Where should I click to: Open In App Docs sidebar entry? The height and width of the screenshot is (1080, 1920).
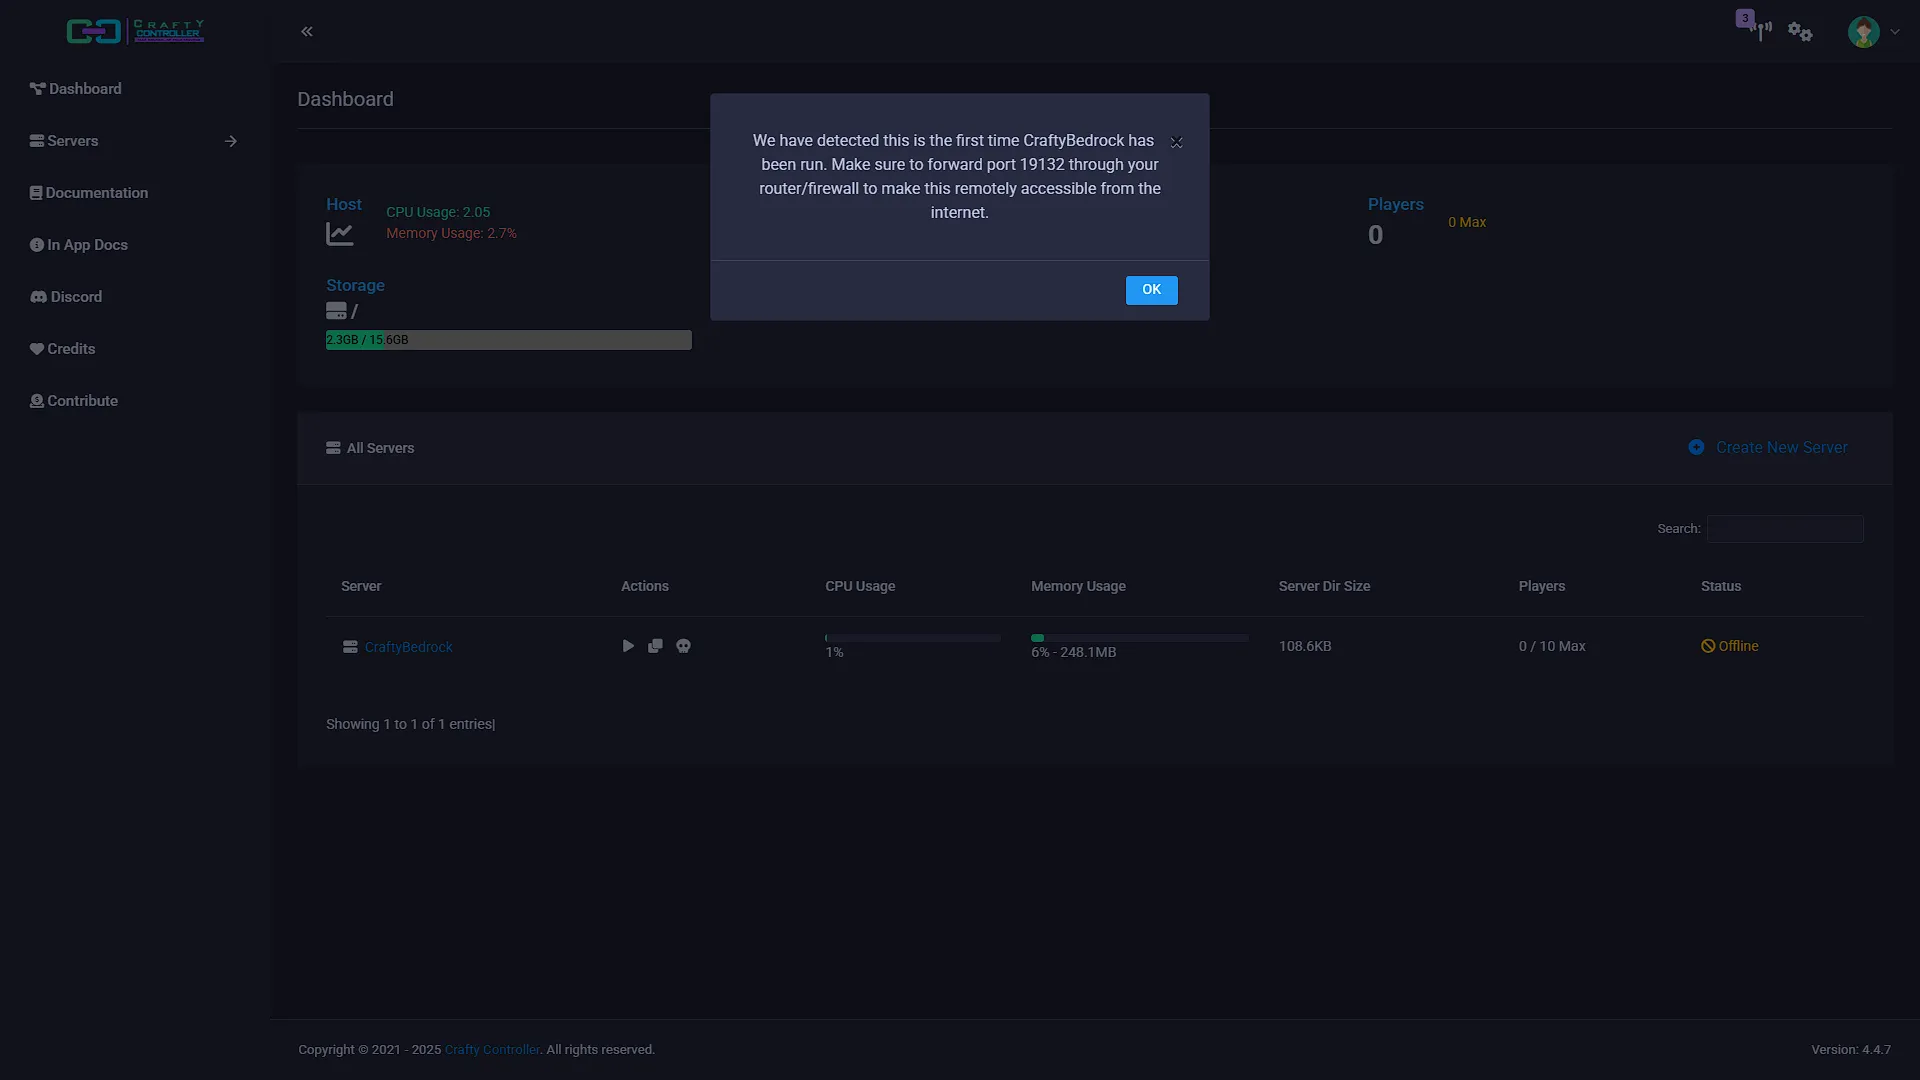[78, 245]
